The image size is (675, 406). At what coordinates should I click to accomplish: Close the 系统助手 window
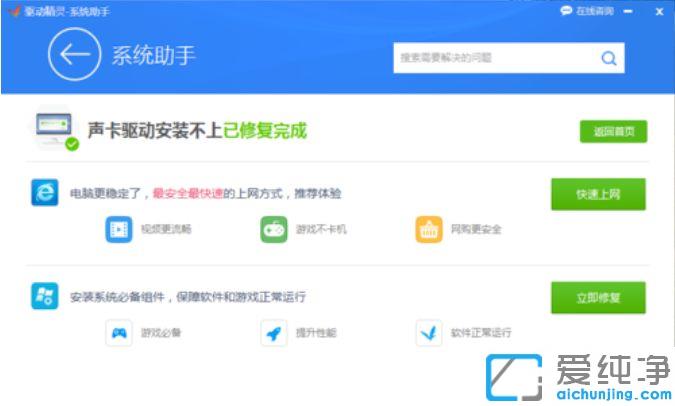(x=660, y=11)
